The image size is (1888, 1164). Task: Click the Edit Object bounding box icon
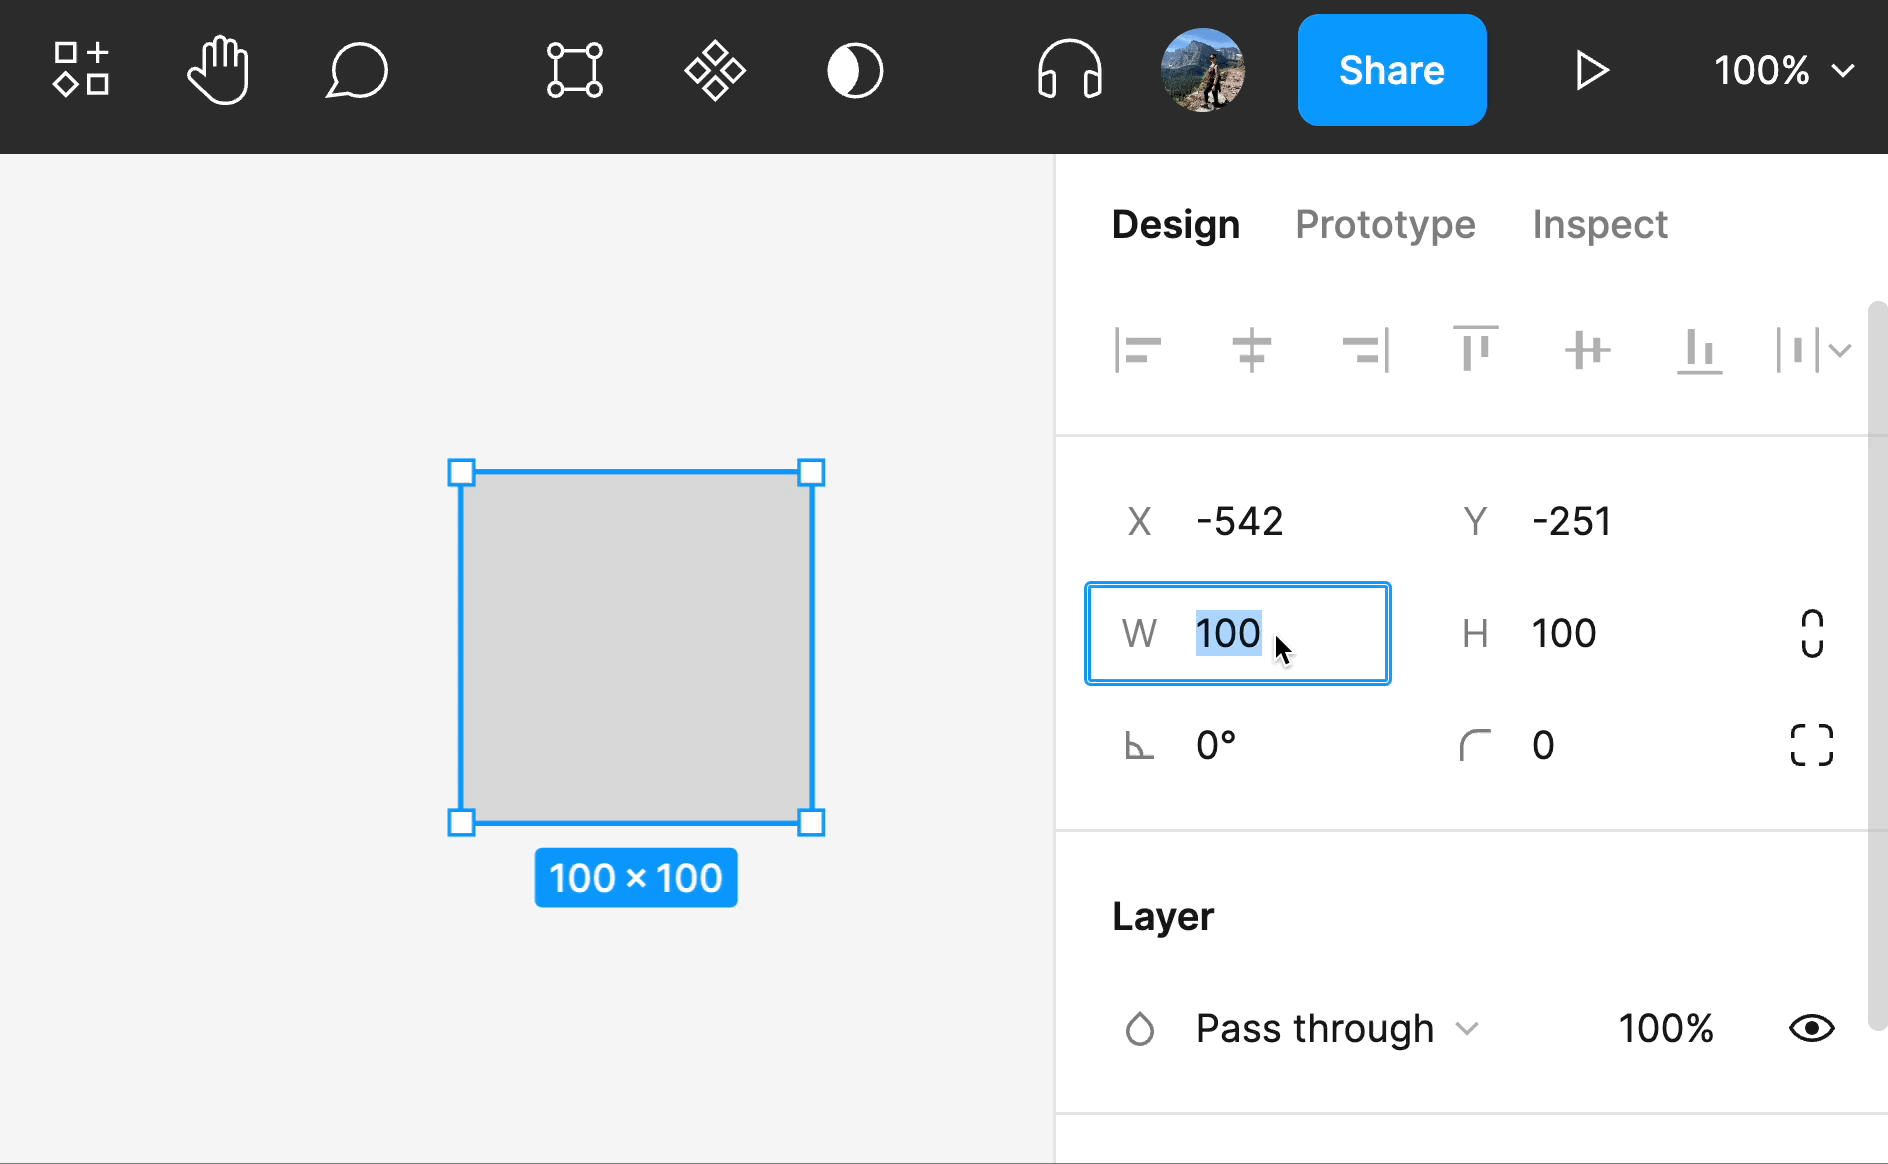tap(575, 70)
